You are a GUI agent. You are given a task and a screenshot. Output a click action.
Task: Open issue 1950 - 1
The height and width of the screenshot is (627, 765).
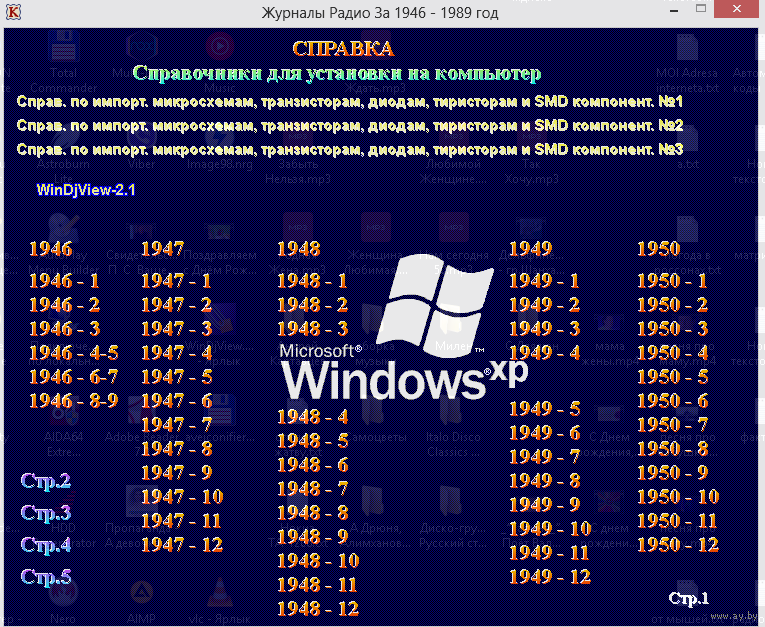click(x=672, y=281)
